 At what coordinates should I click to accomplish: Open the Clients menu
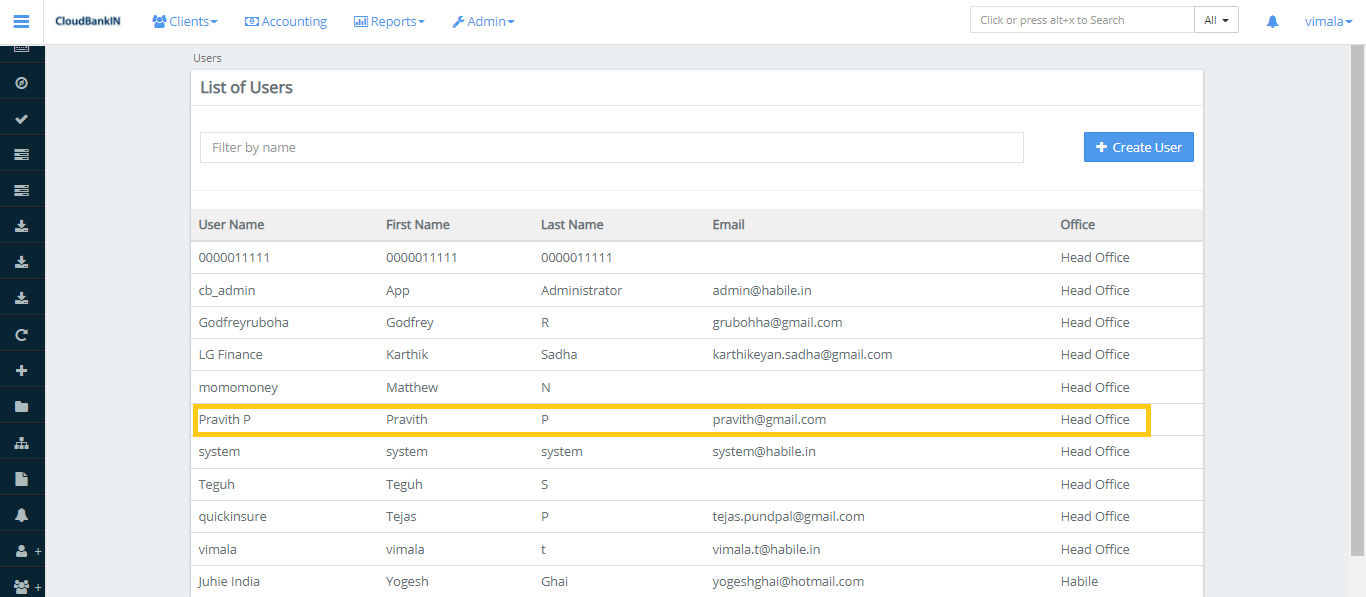click(x=184, y=20)
